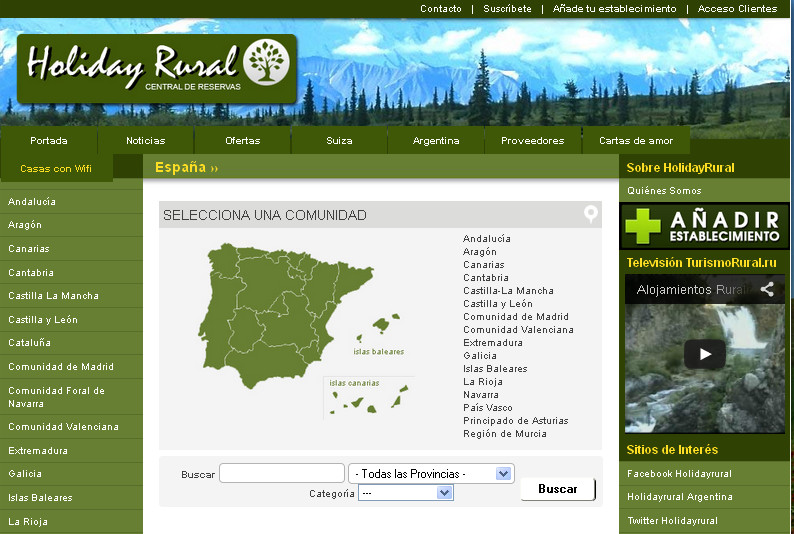794x534 pixels.
Task: Click the map pin icon in community header
Action: pyautogui.click(x=591, y=214)
